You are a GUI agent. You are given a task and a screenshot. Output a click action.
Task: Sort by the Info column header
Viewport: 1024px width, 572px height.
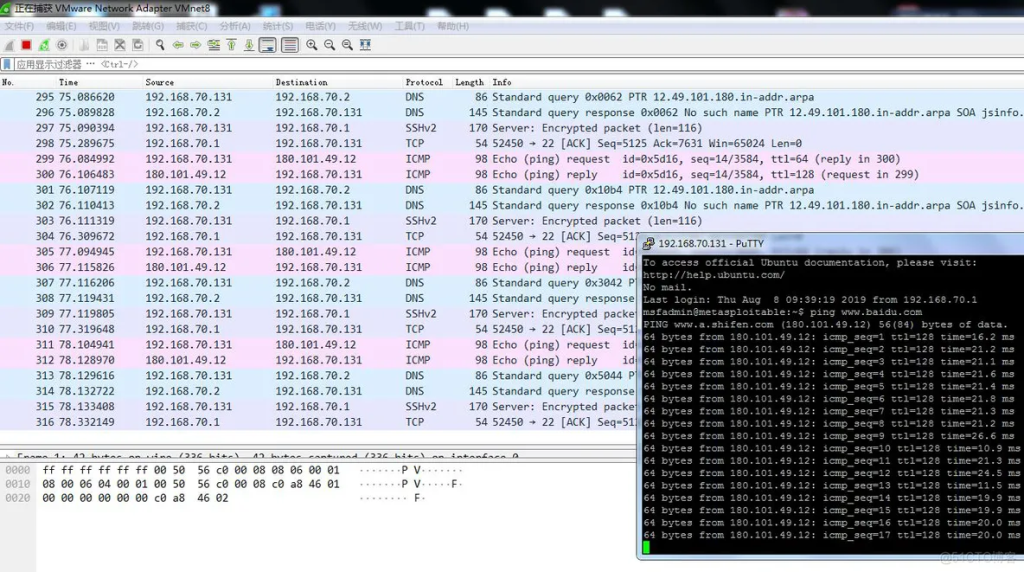tap(502, 82)
